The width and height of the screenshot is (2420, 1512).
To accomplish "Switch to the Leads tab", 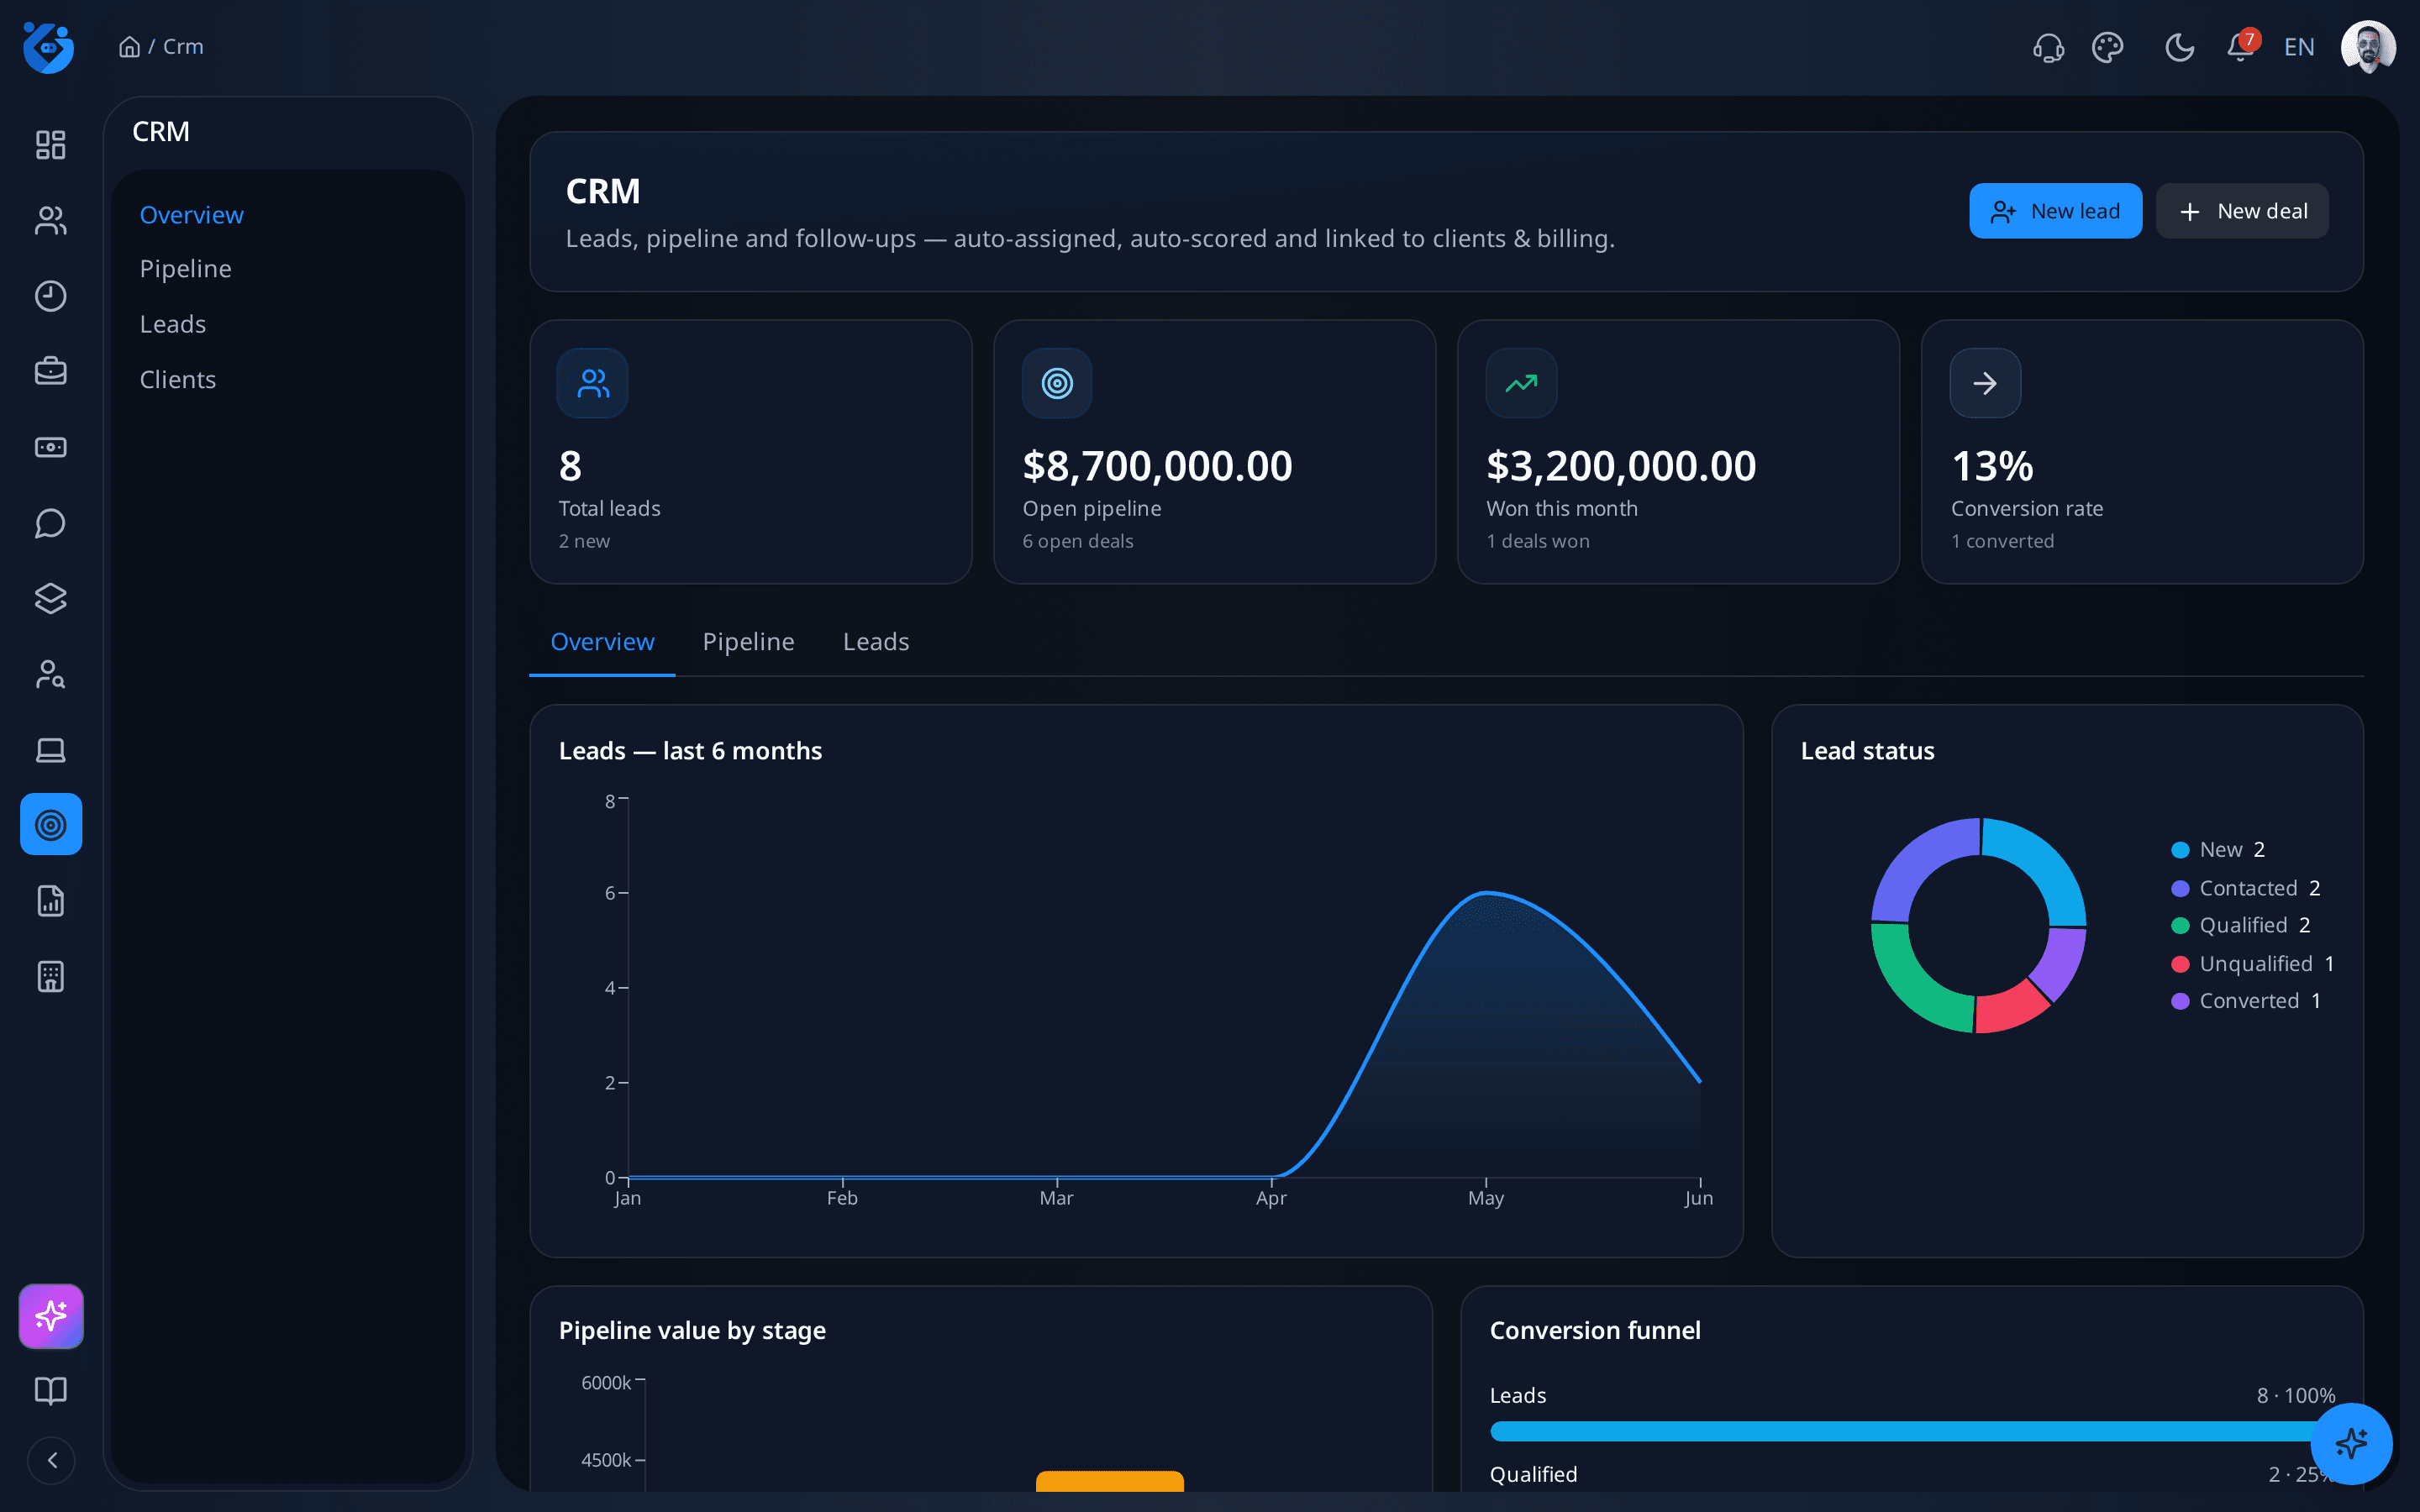I will (x=876, y=641).
